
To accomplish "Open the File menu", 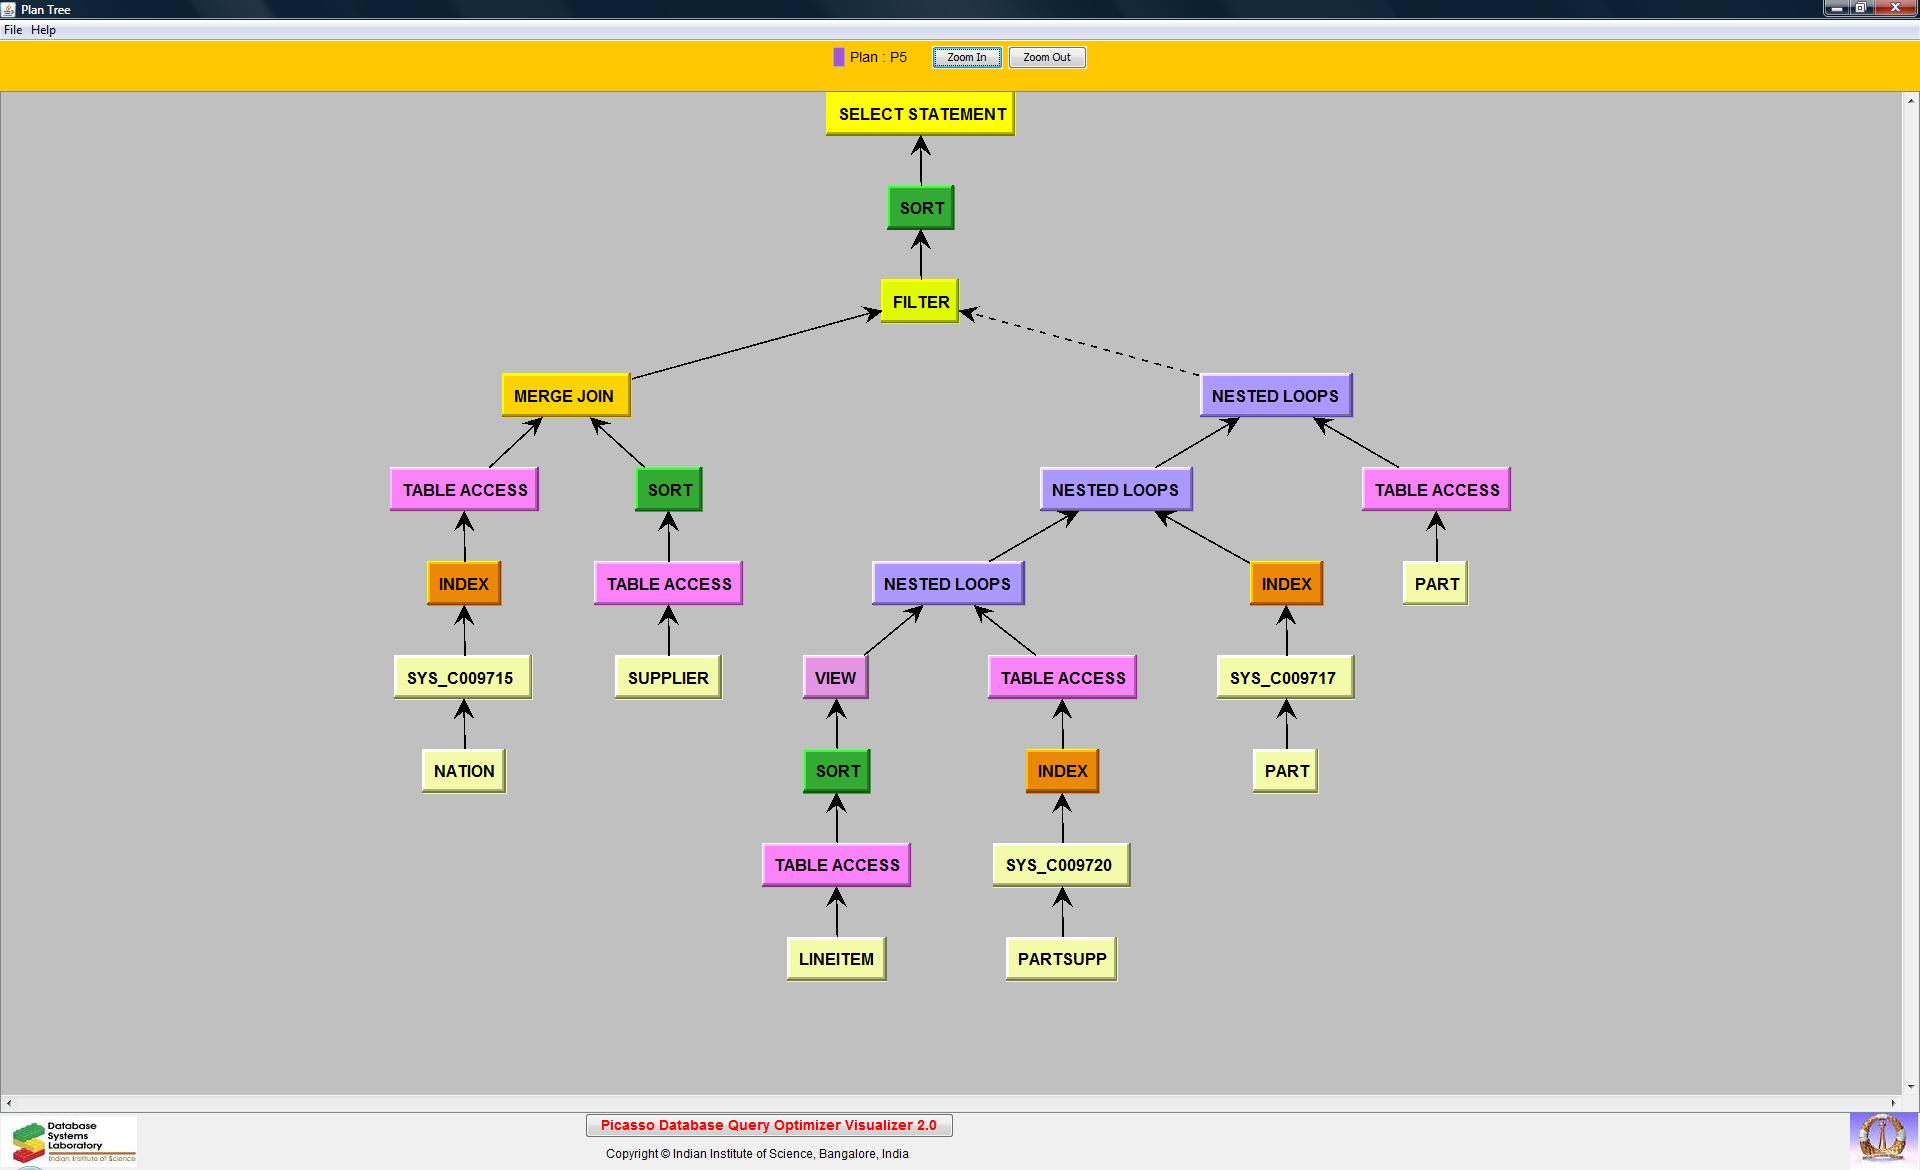I will tap(13, 30).
